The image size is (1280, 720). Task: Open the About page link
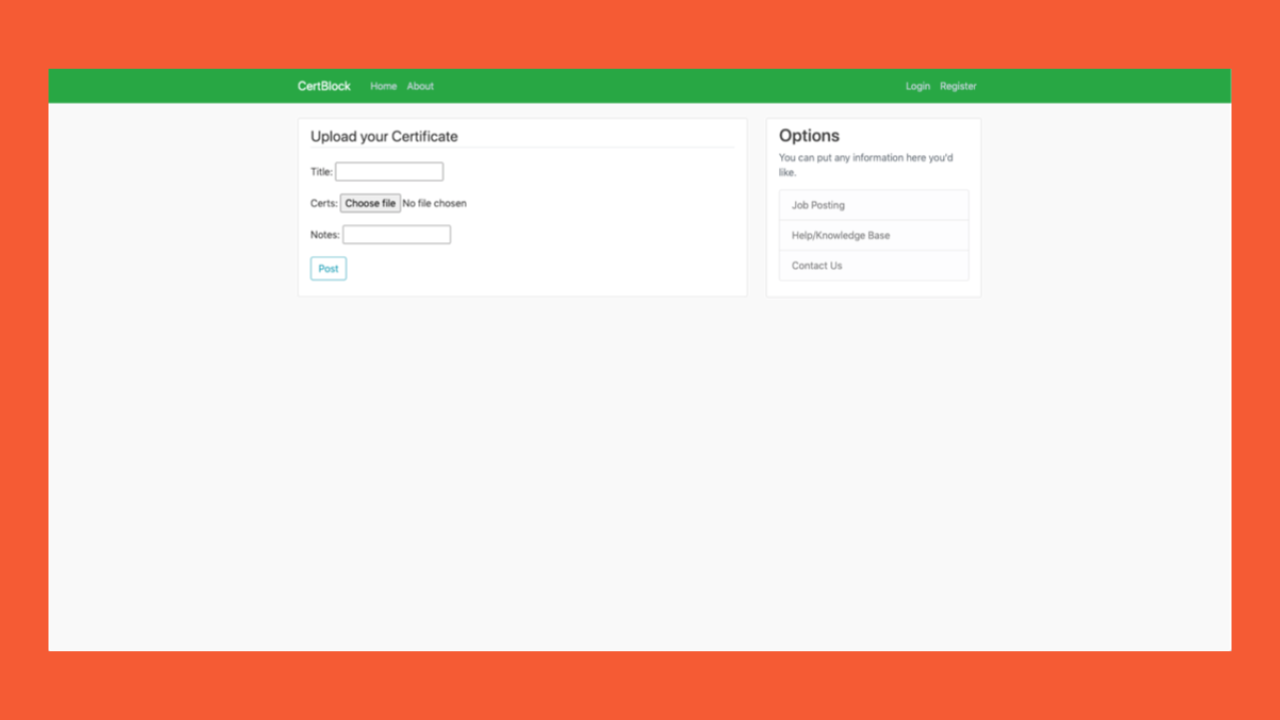(x=420, y=86)
